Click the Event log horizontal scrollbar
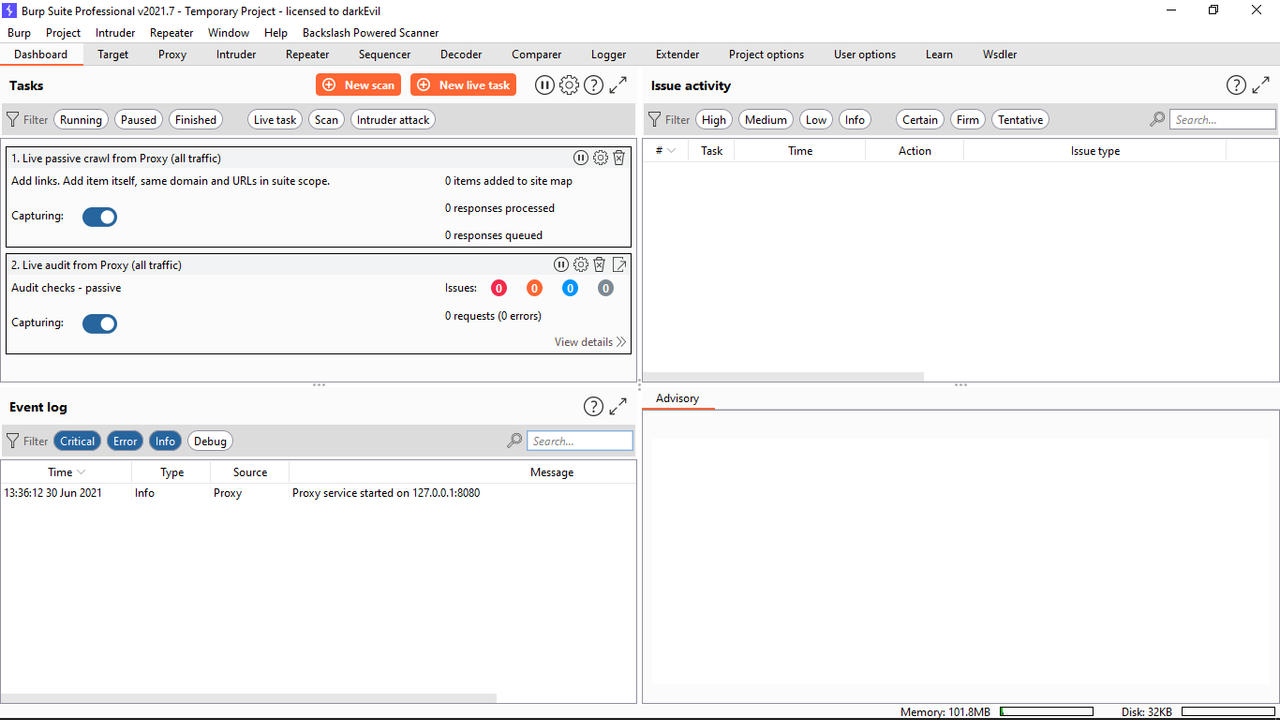The image size is (1280, 720). 249,698
